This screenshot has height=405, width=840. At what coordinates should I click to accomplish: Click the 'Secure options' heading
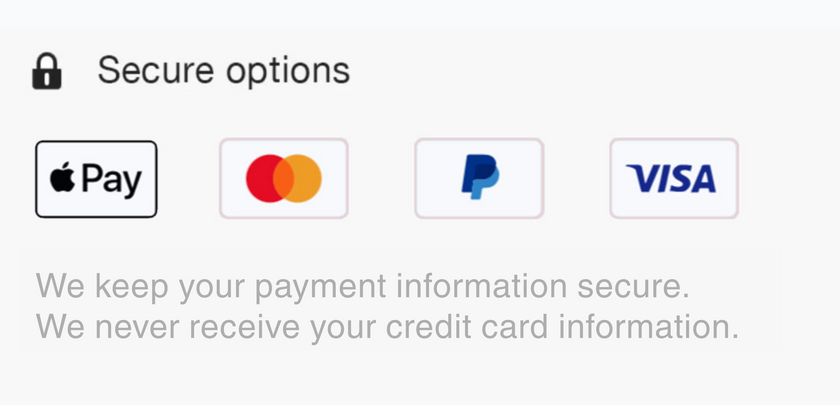coord(223,71)
